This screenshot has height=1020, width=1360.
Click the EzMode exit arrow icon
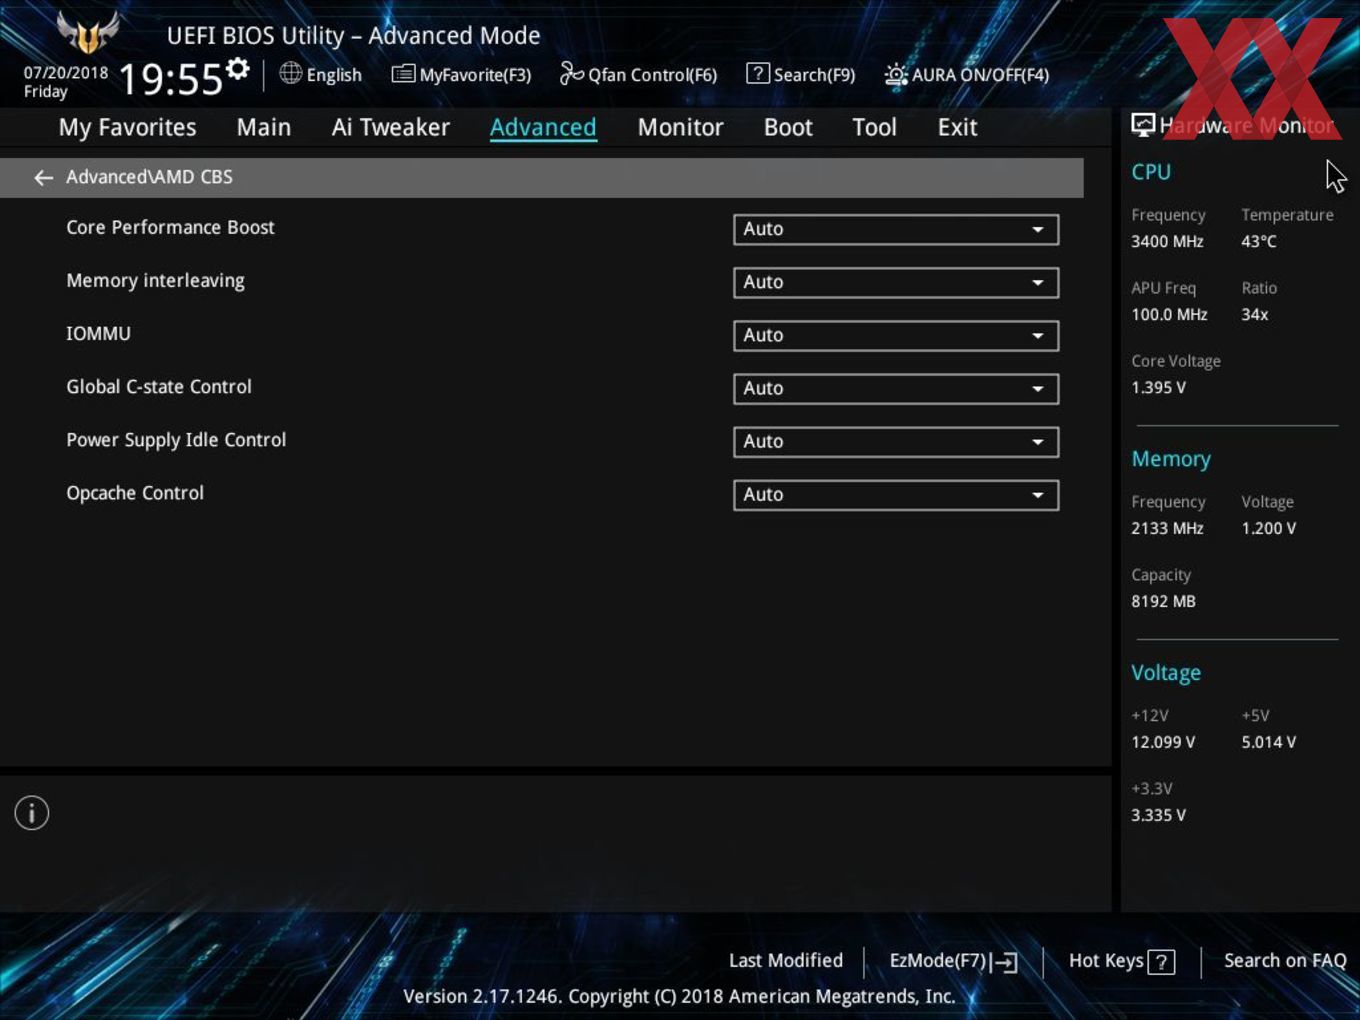coord(1005,962)
